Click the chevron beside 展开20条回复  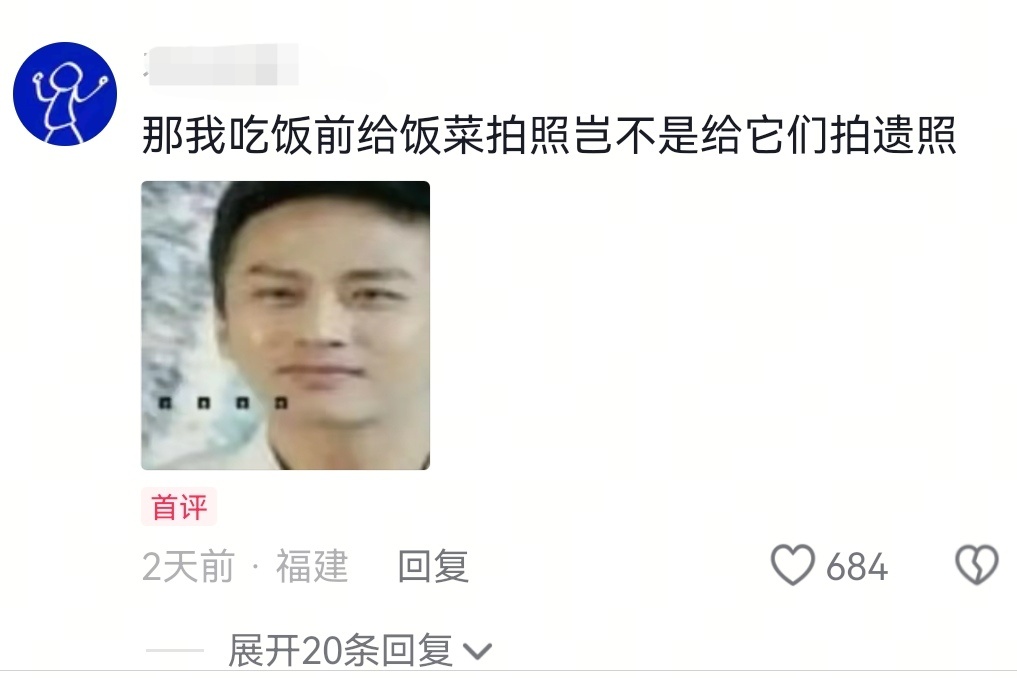click(477, 651)
